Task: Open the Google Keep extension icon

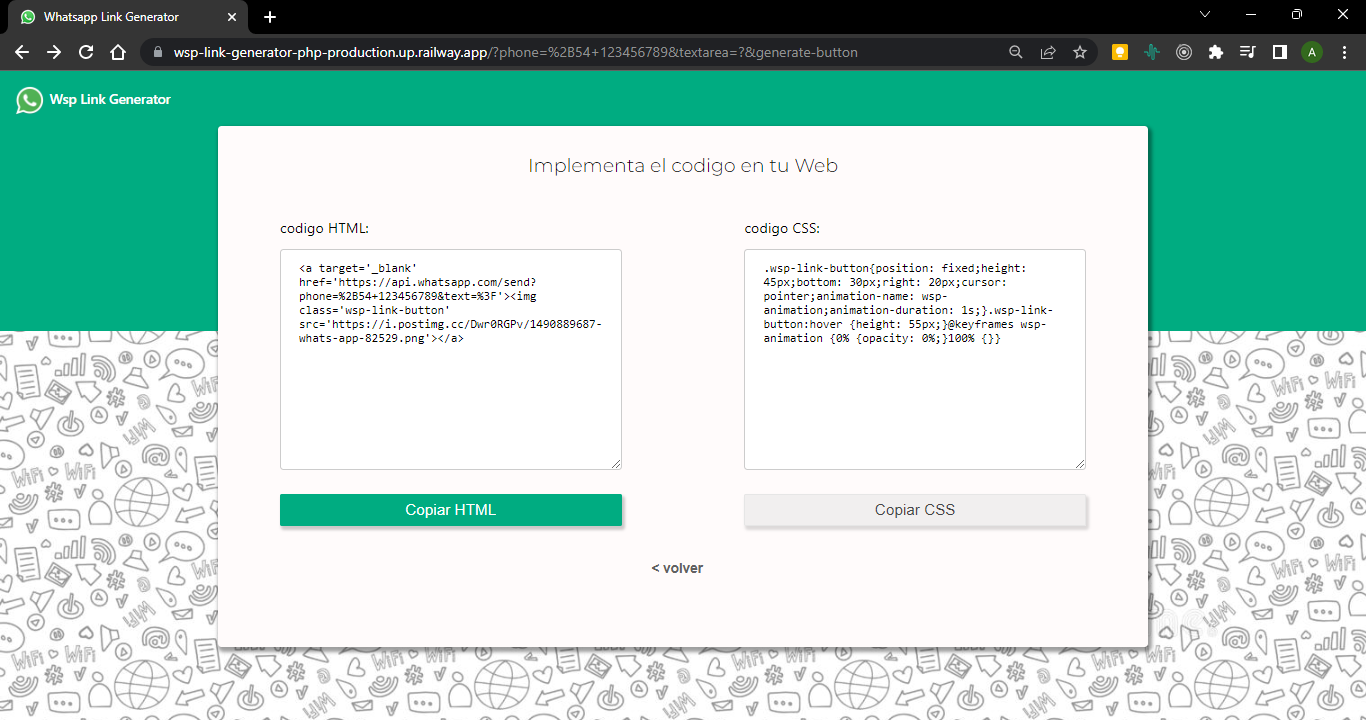Action: pos(1120,51)
